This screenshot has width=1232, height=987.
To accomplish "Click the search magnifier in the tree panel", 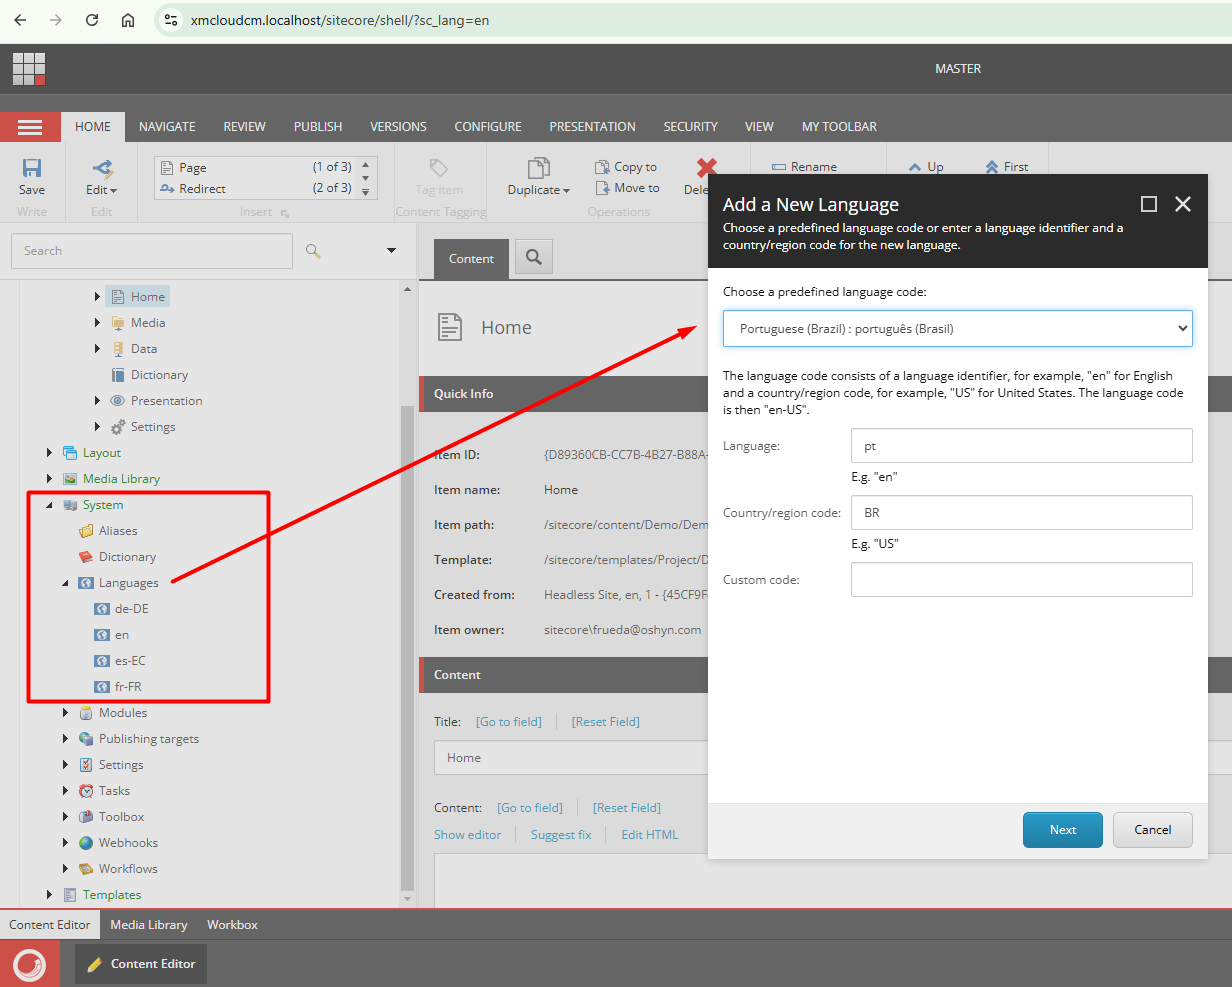I will [x=313, y=251].
